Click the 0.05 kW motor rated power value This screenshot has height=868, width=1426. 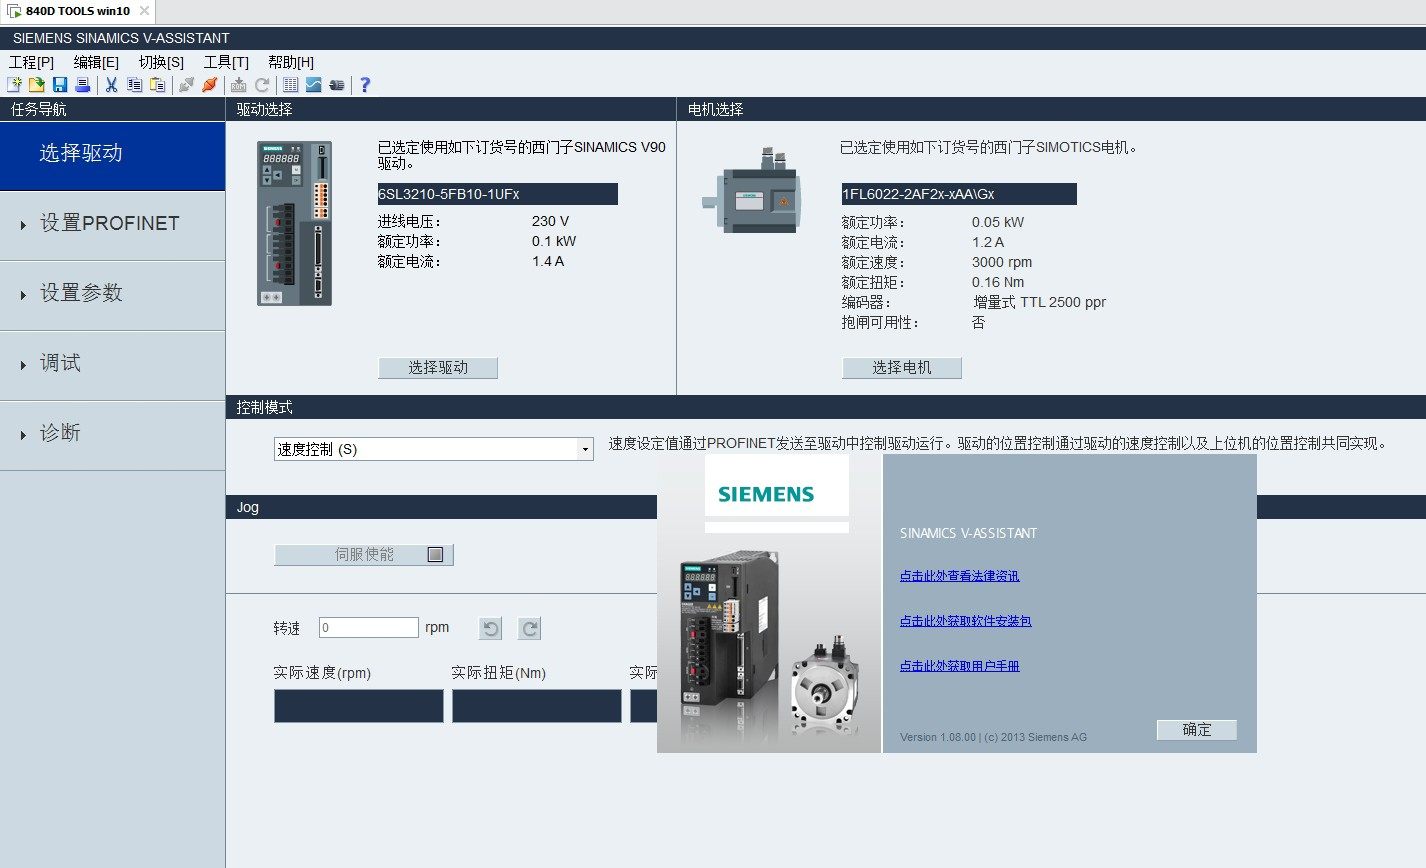pos(998,222)
